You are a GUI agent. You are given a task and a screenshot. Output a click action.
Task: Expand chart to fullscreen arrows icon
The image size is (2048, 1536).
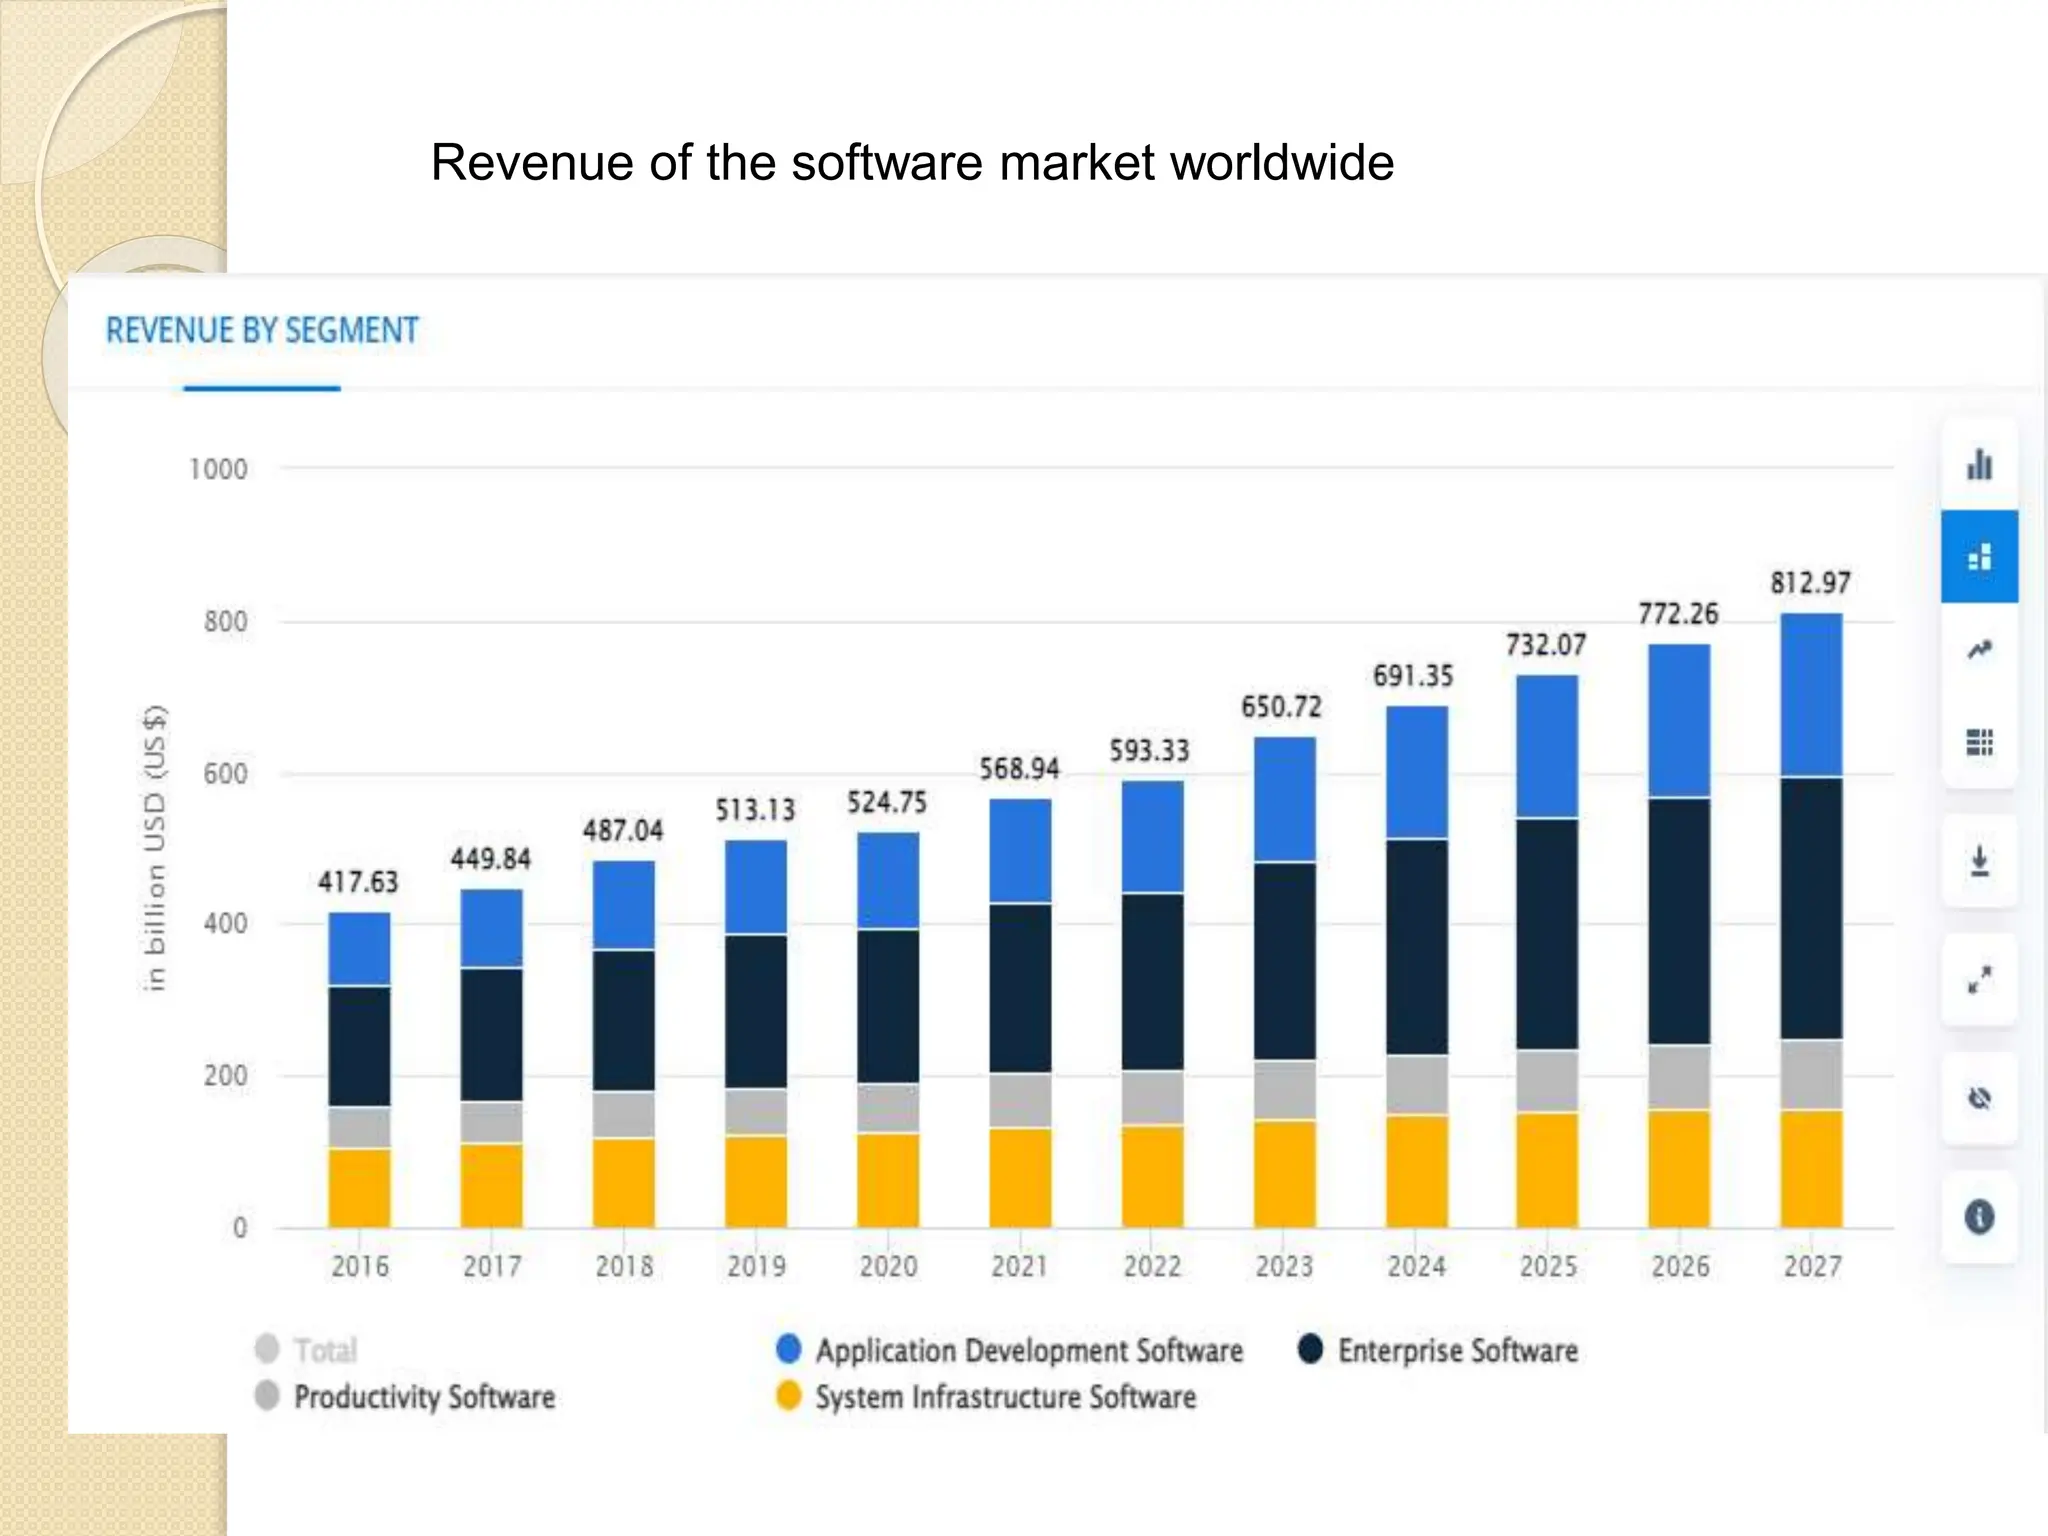(1979, 979)
